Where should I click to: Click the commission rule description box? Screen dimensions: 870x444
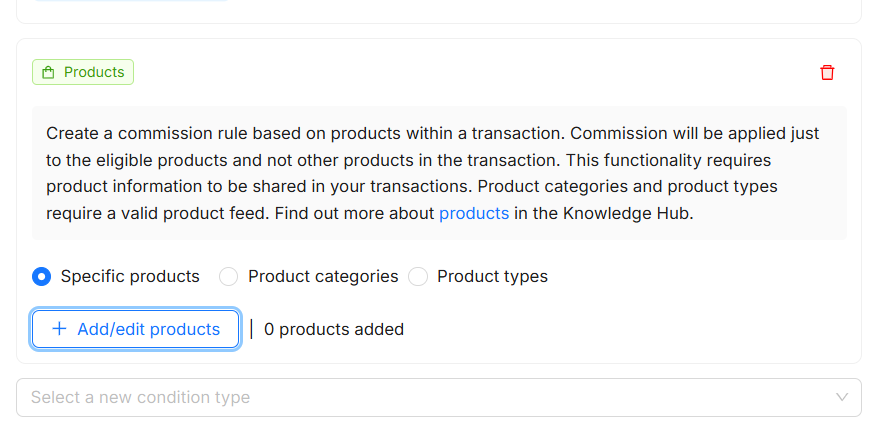pos(439,173)
